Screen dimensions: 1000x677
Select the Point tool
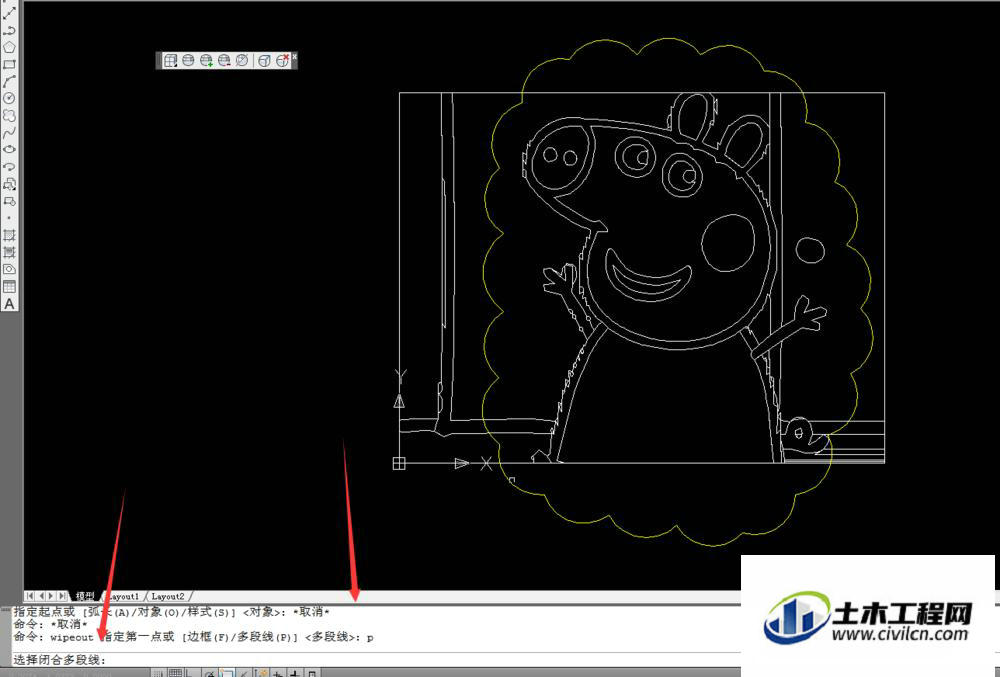tap(9, 218)
